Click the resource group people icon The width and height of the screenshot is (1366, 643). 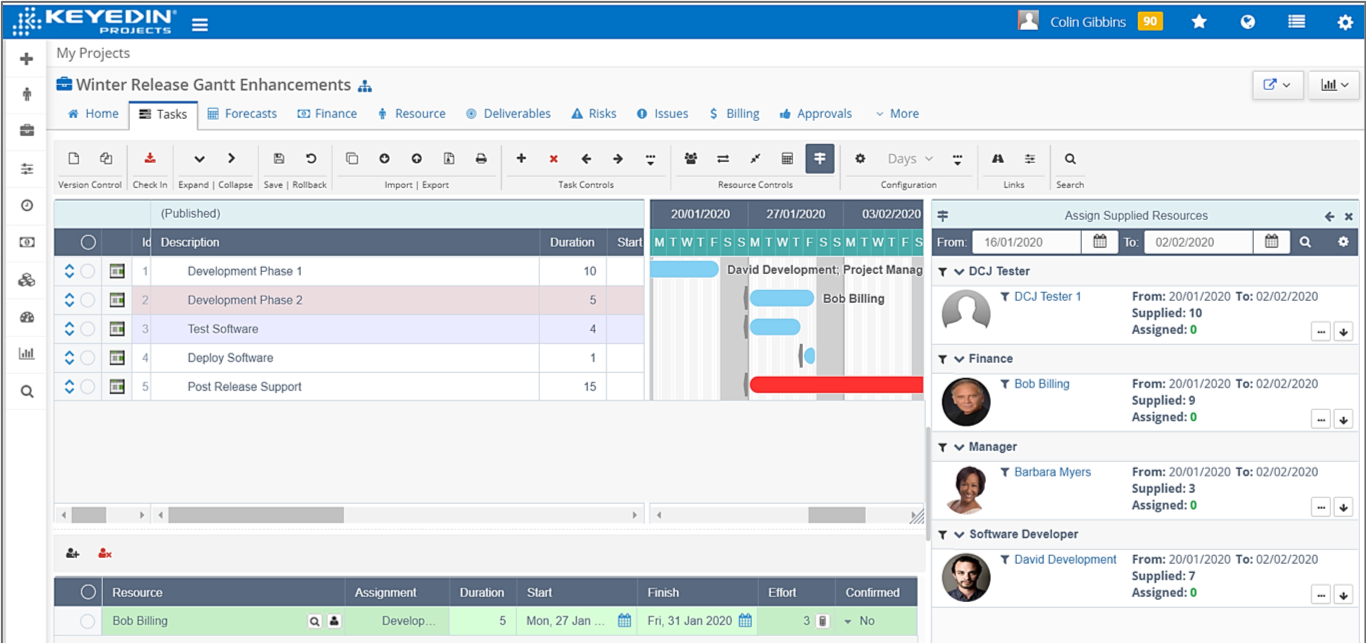pos(690,158)
